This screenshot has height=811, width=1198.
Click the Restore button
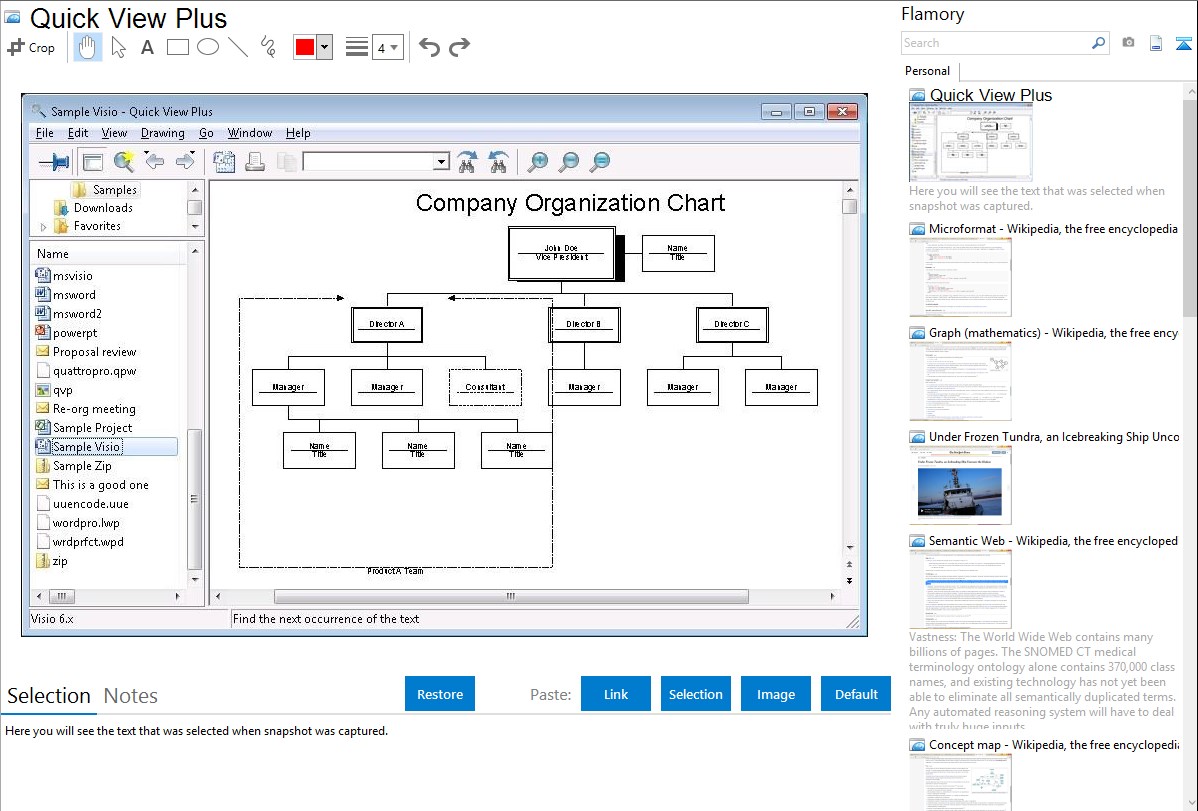coord(440,694)
